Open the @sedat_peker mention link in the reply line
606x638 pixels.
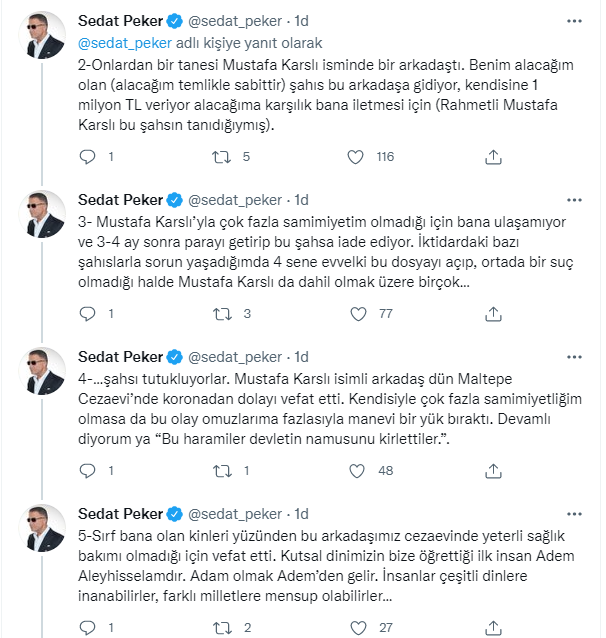pyautogui.click(x=125, y=43)
